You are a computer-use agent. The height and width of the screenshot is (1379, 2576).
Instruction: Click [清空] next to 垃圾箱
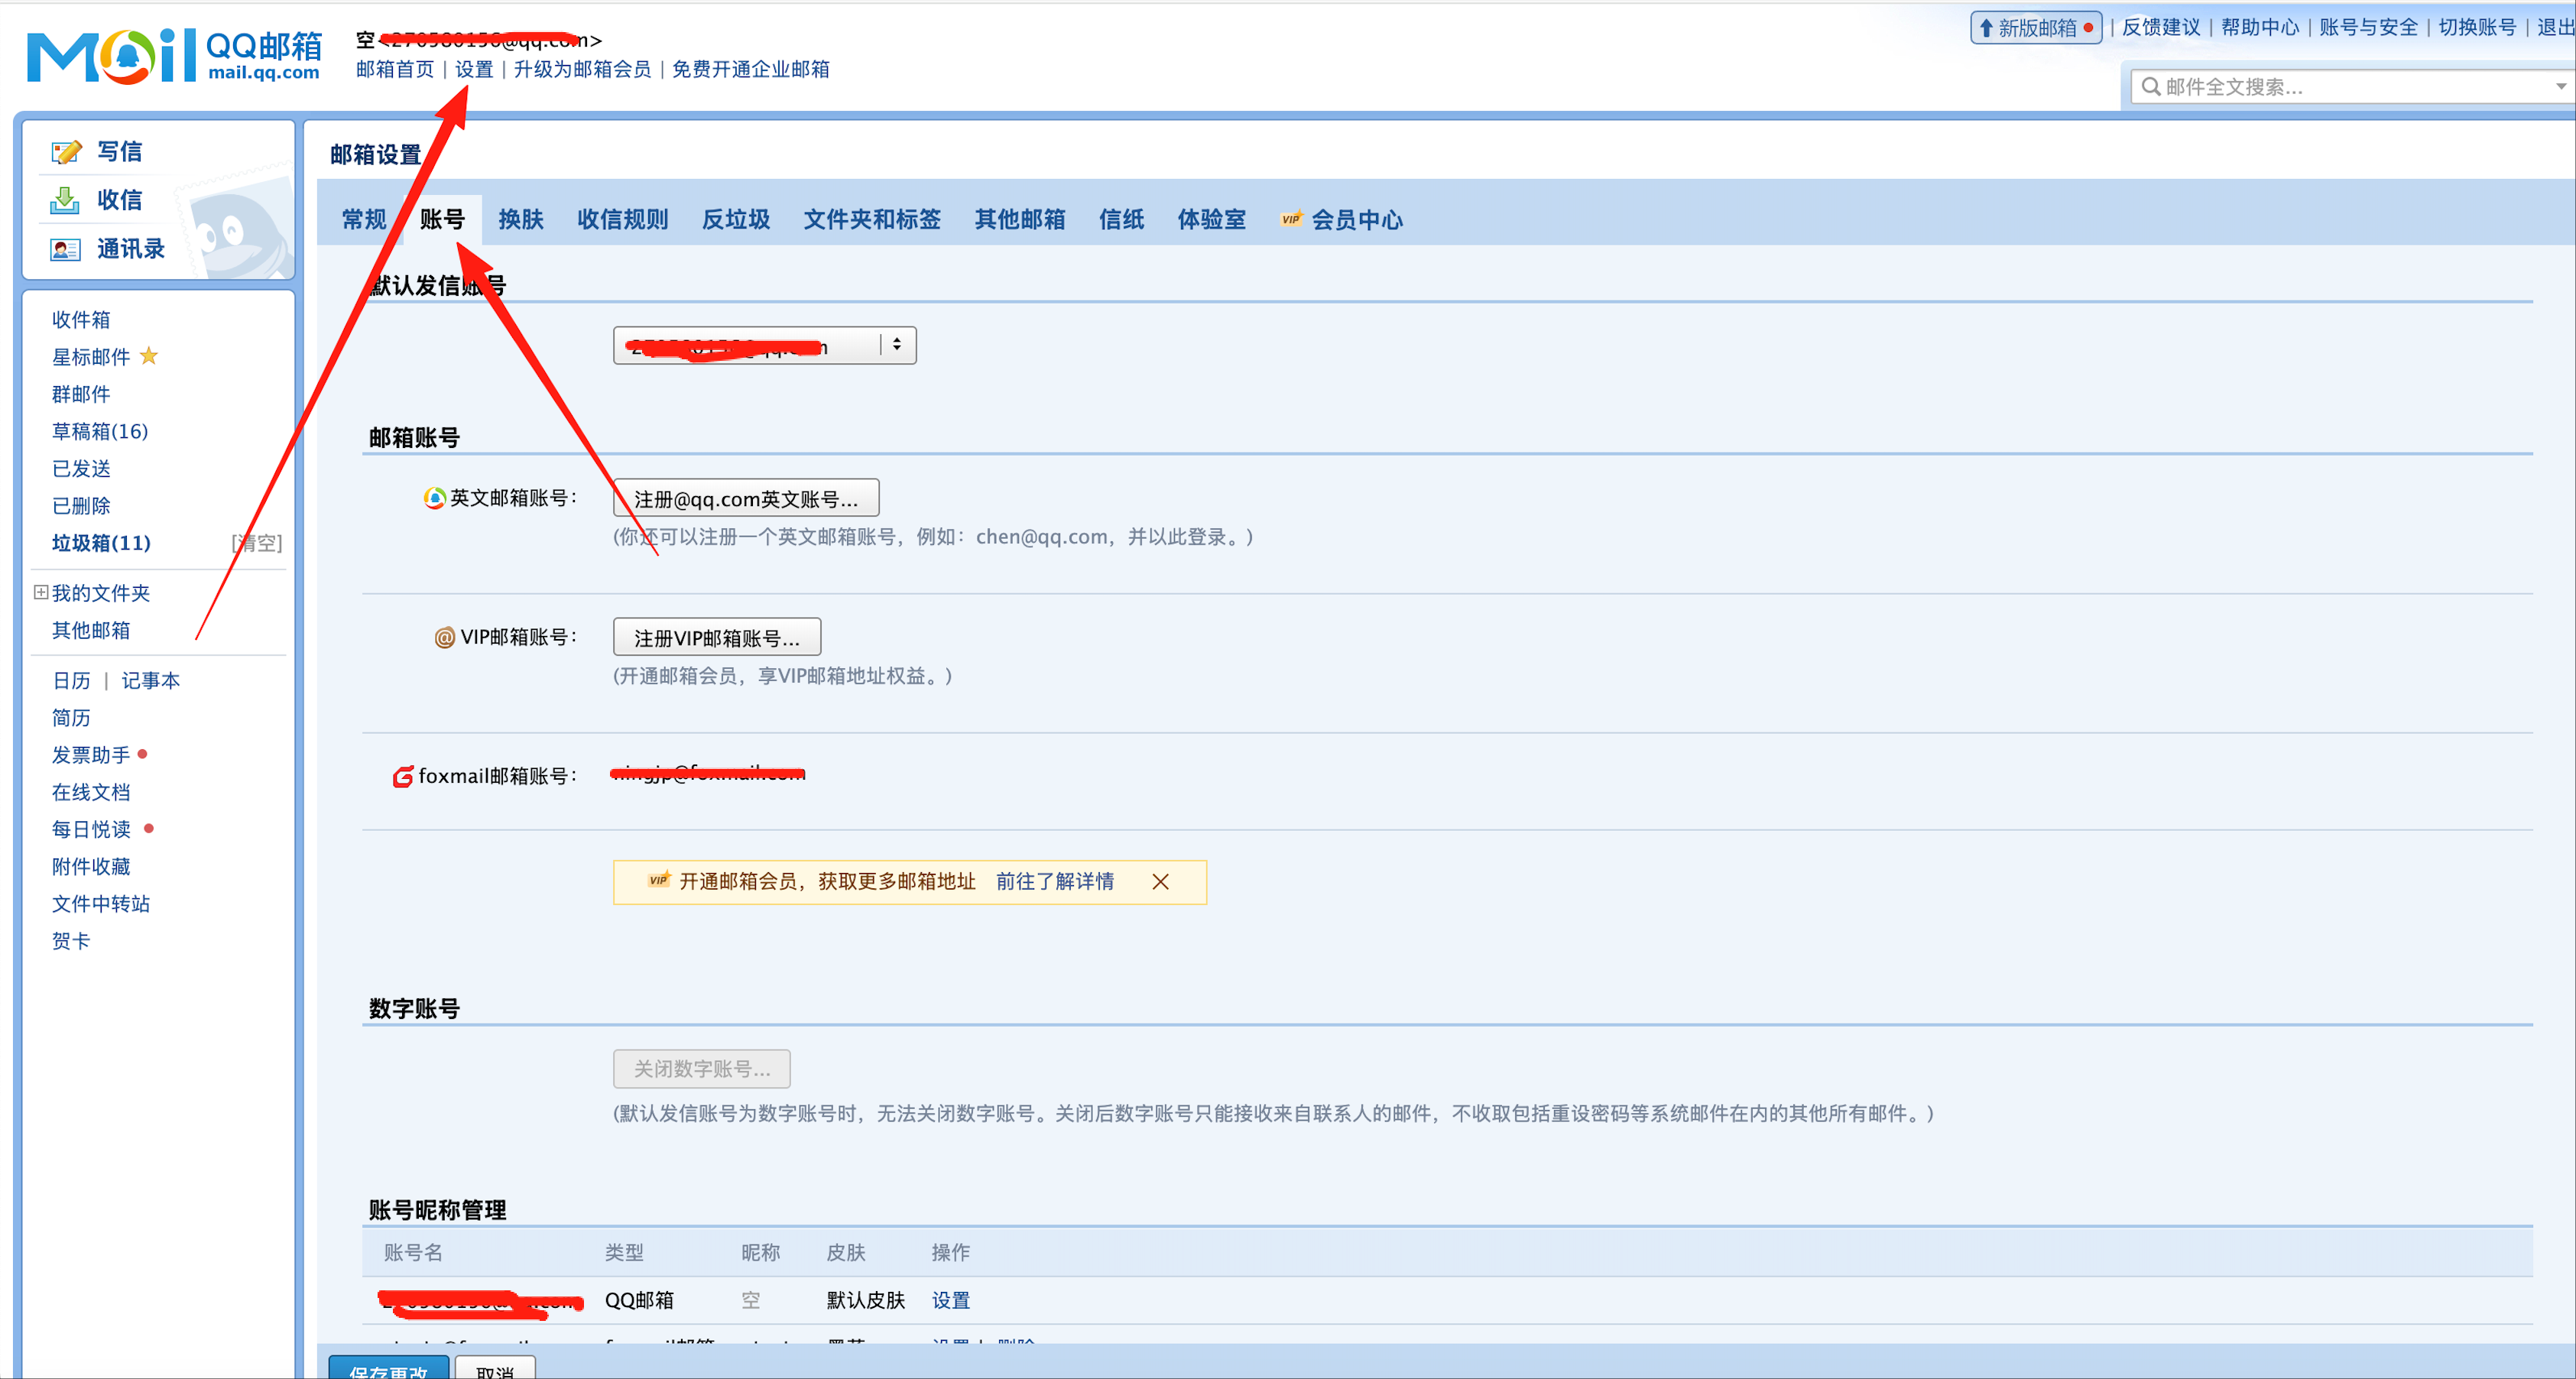pyautogui.click(x=257, y=543)
